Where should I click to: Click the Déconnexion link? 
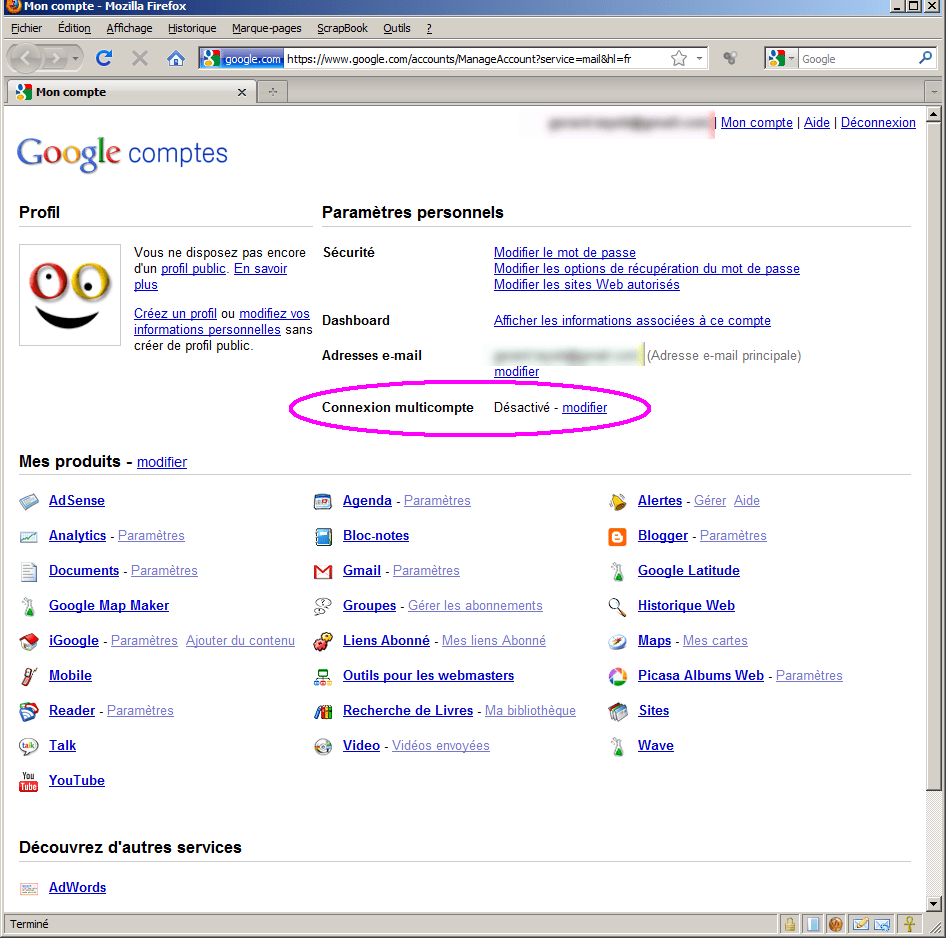[x=878, y=122]
